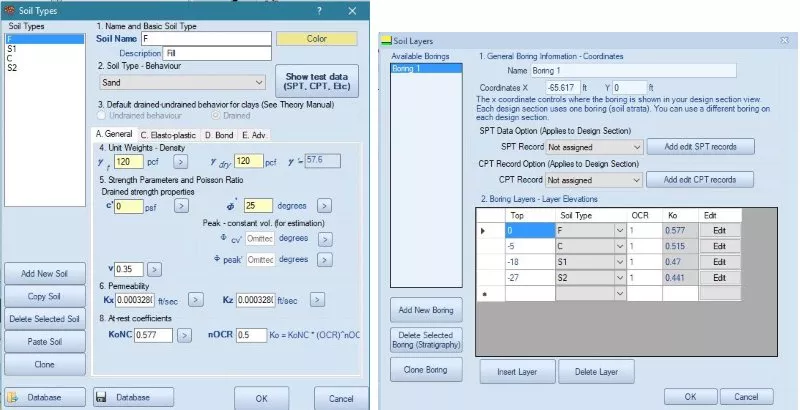
Task: Open soil type dropdown in the new empty row
Action: coord(620,294)
